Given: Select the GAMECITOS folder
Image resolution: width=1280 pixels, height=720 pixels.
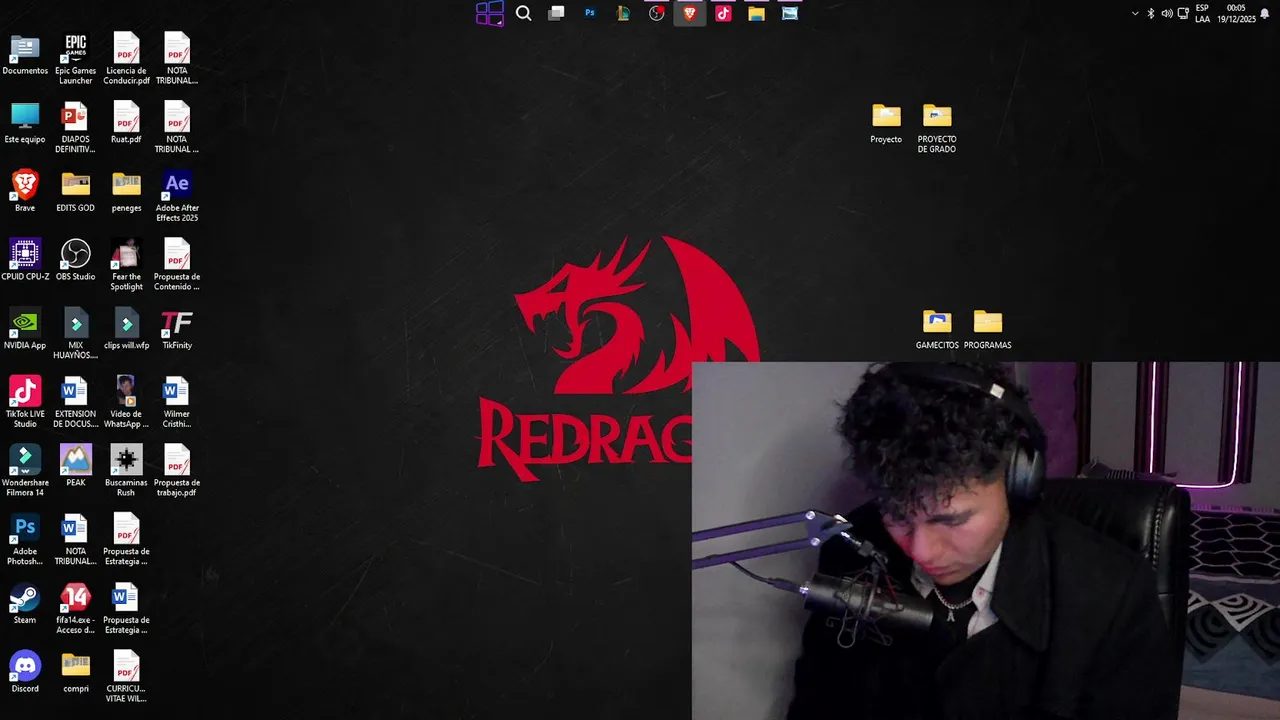Looking at the screenshot, I should 937,329.
